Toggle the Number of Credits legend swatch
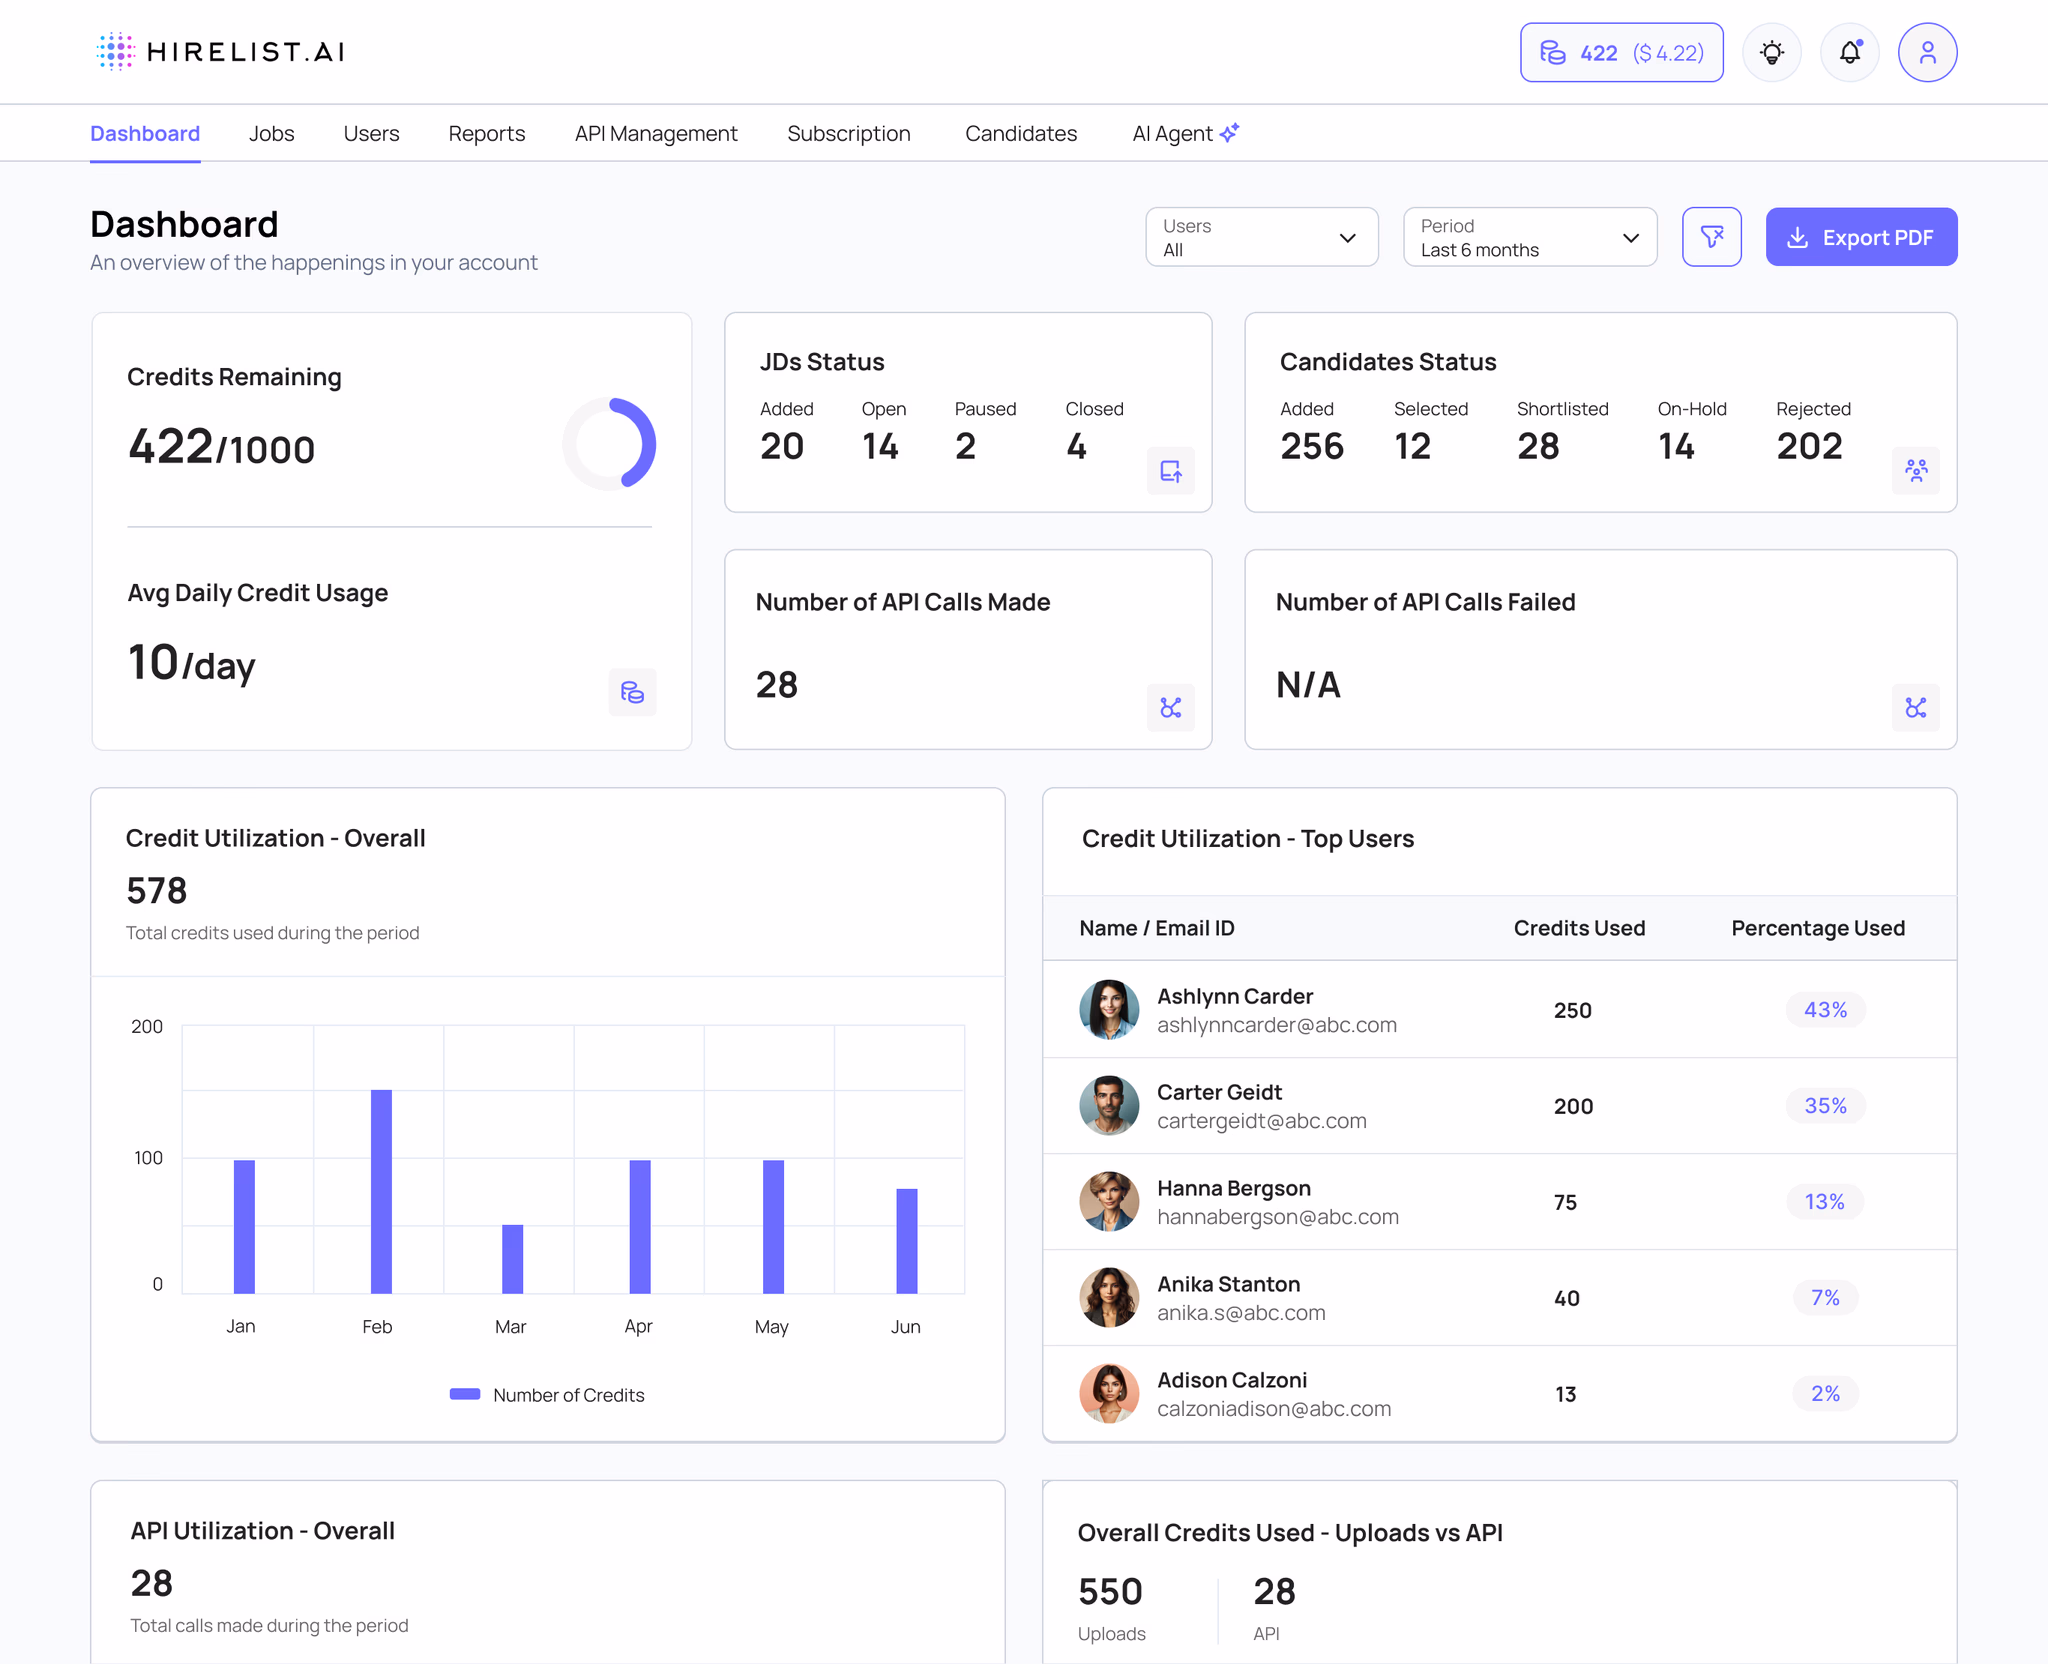 pos(465,1394)
